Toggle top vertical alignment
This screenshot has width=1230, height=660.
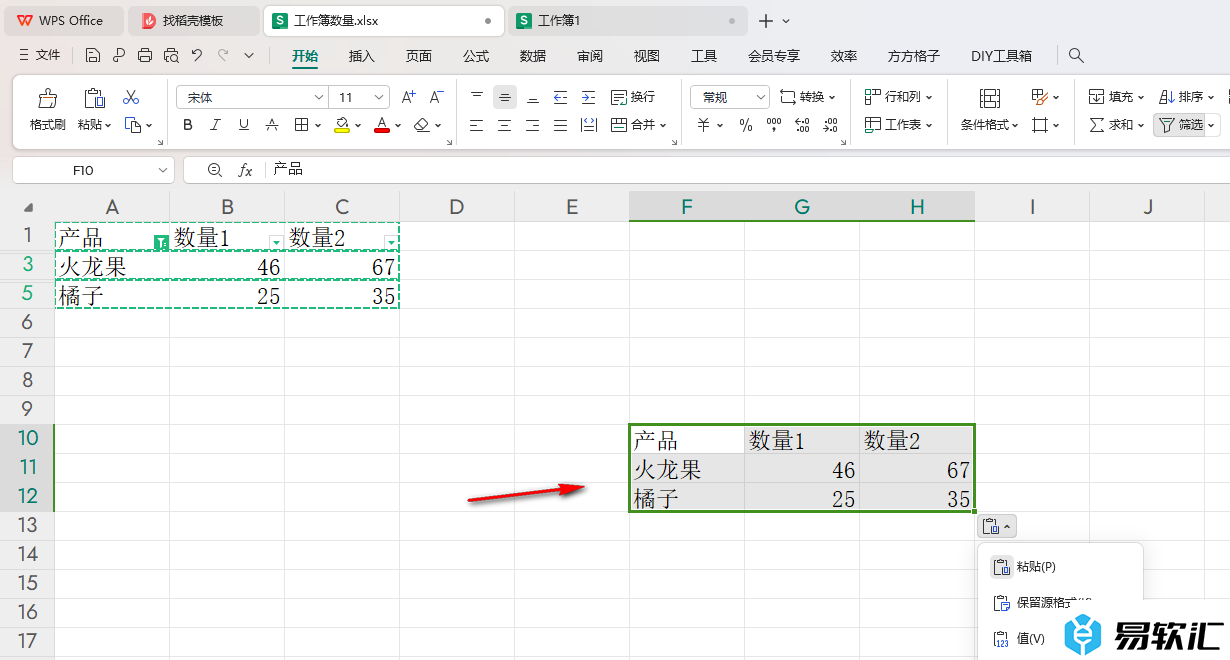pos(477,97)
